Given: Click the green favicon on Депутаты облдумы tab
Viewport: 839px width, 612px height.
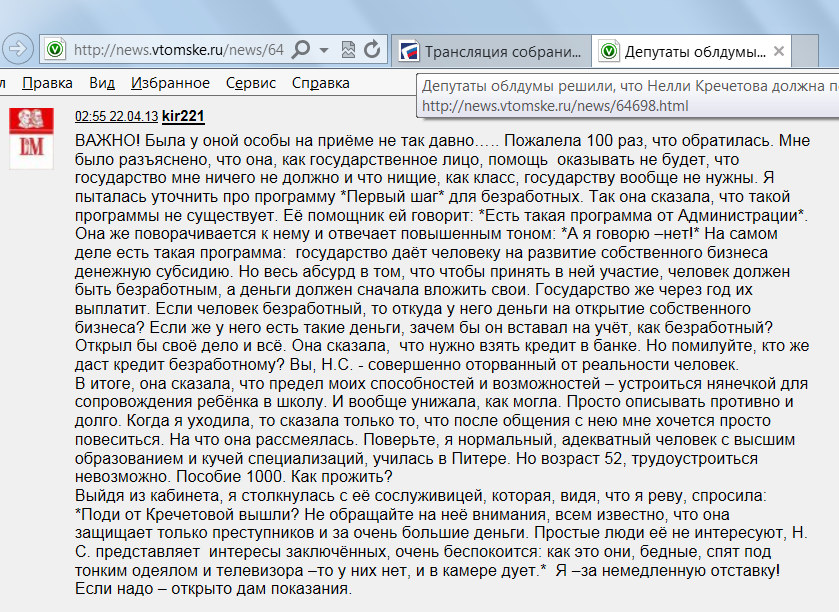Looking at the screenshot, I should (x=609, y=51).
